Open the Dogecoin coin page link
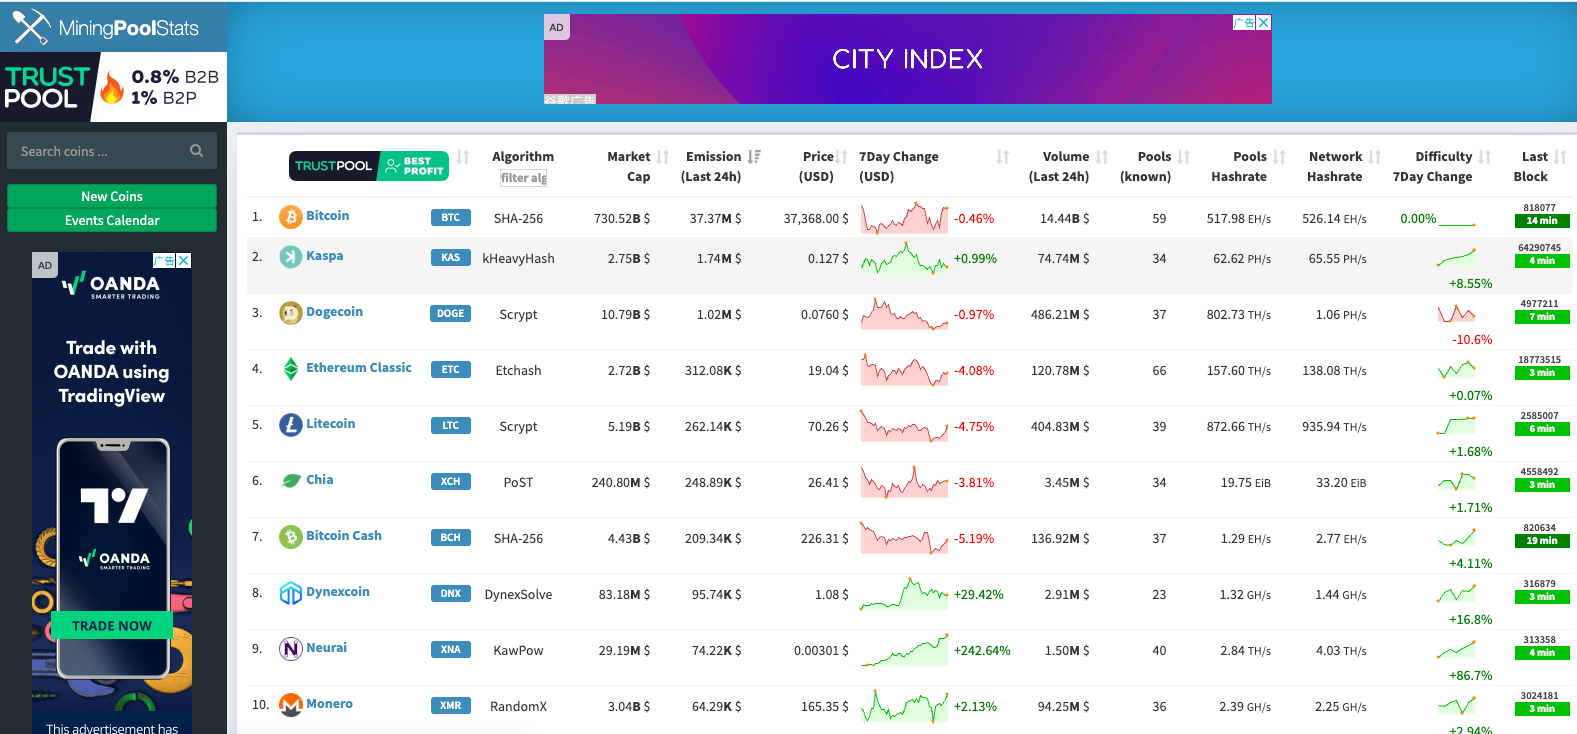Image resolution: width=1577 pixels, height=734 pixels. (334, 312)
